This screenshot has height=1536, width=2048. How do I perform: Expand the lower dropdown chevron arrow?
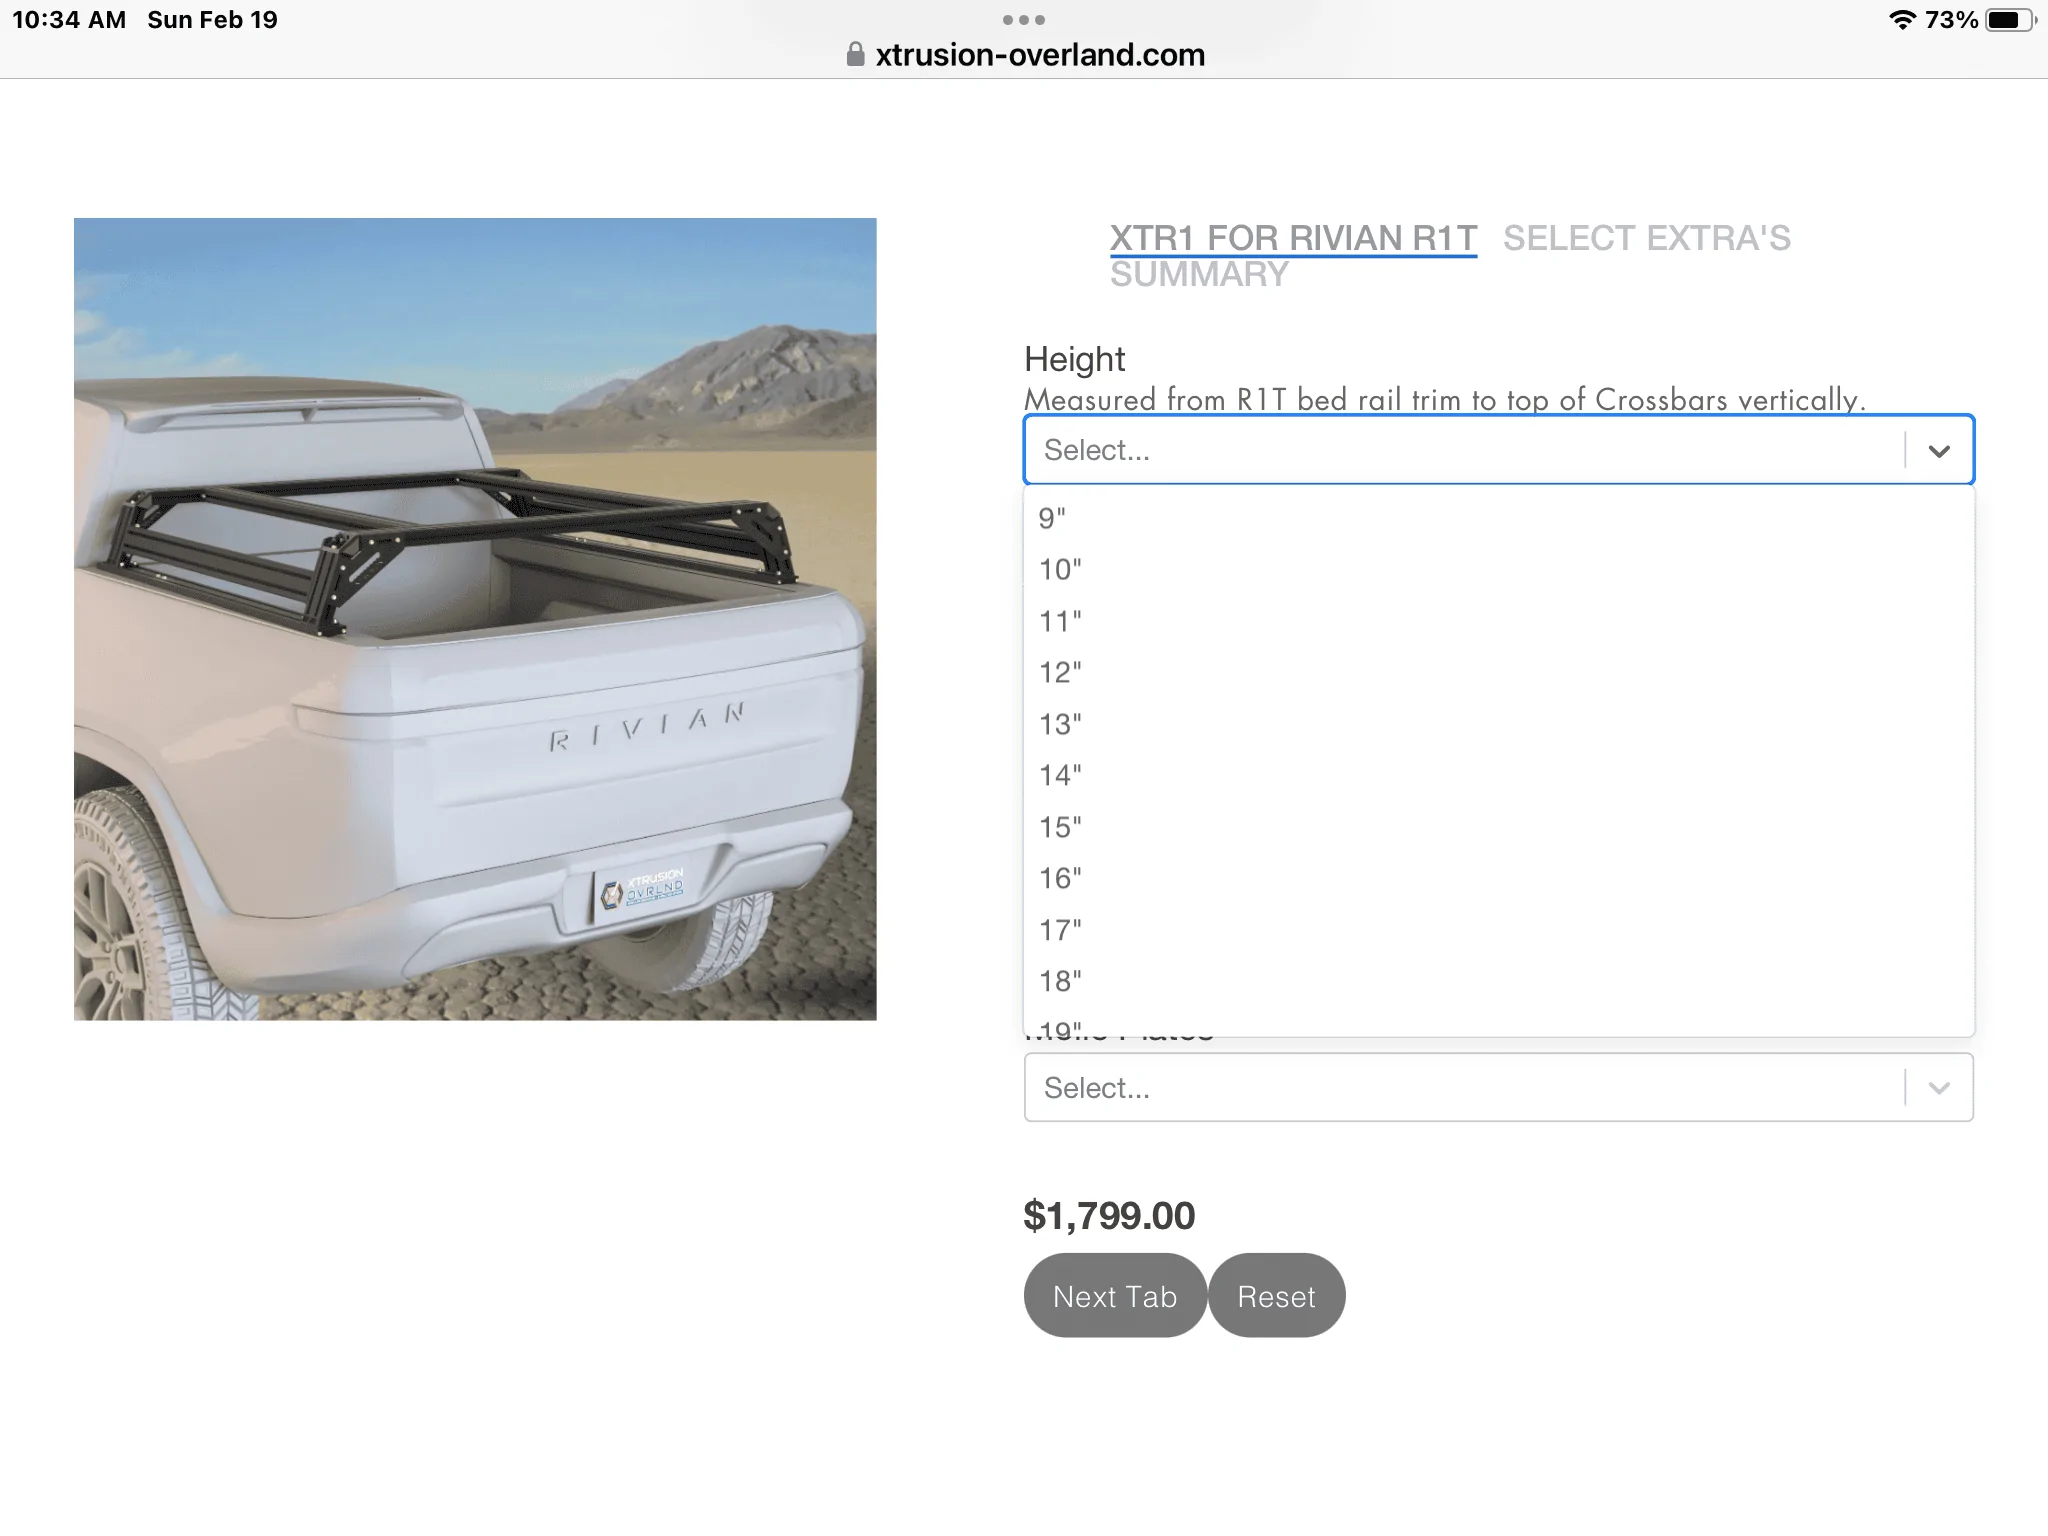pos(1939,1088)
